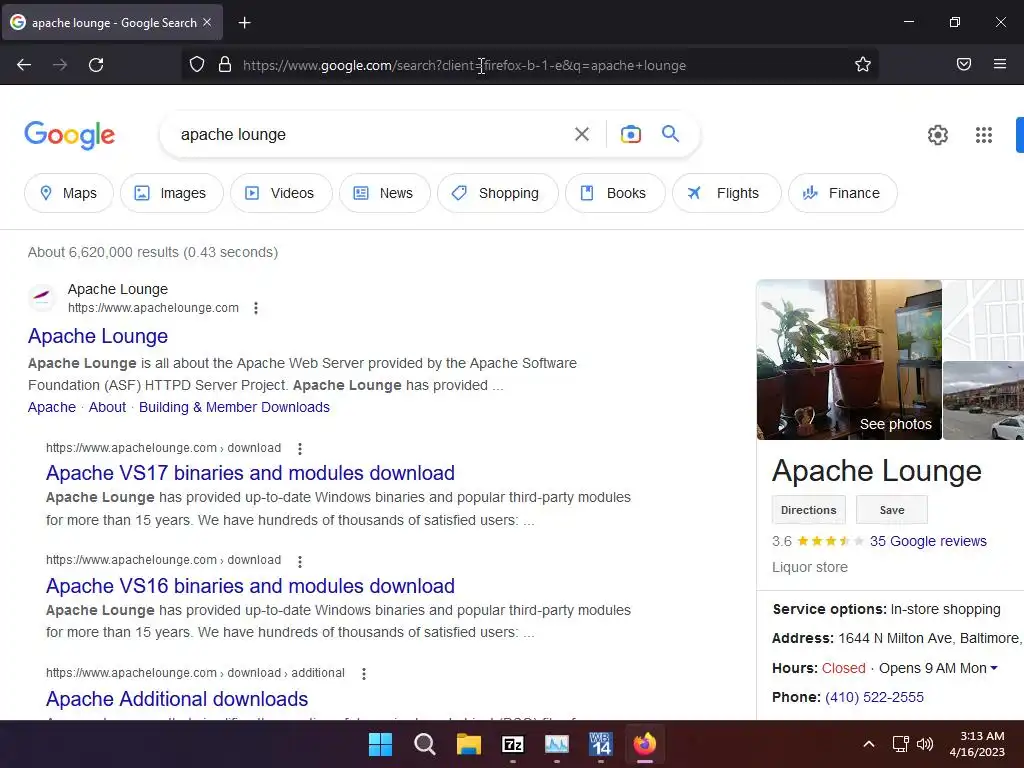Switch to Firefox in the taskbar

tap(645, 744)
